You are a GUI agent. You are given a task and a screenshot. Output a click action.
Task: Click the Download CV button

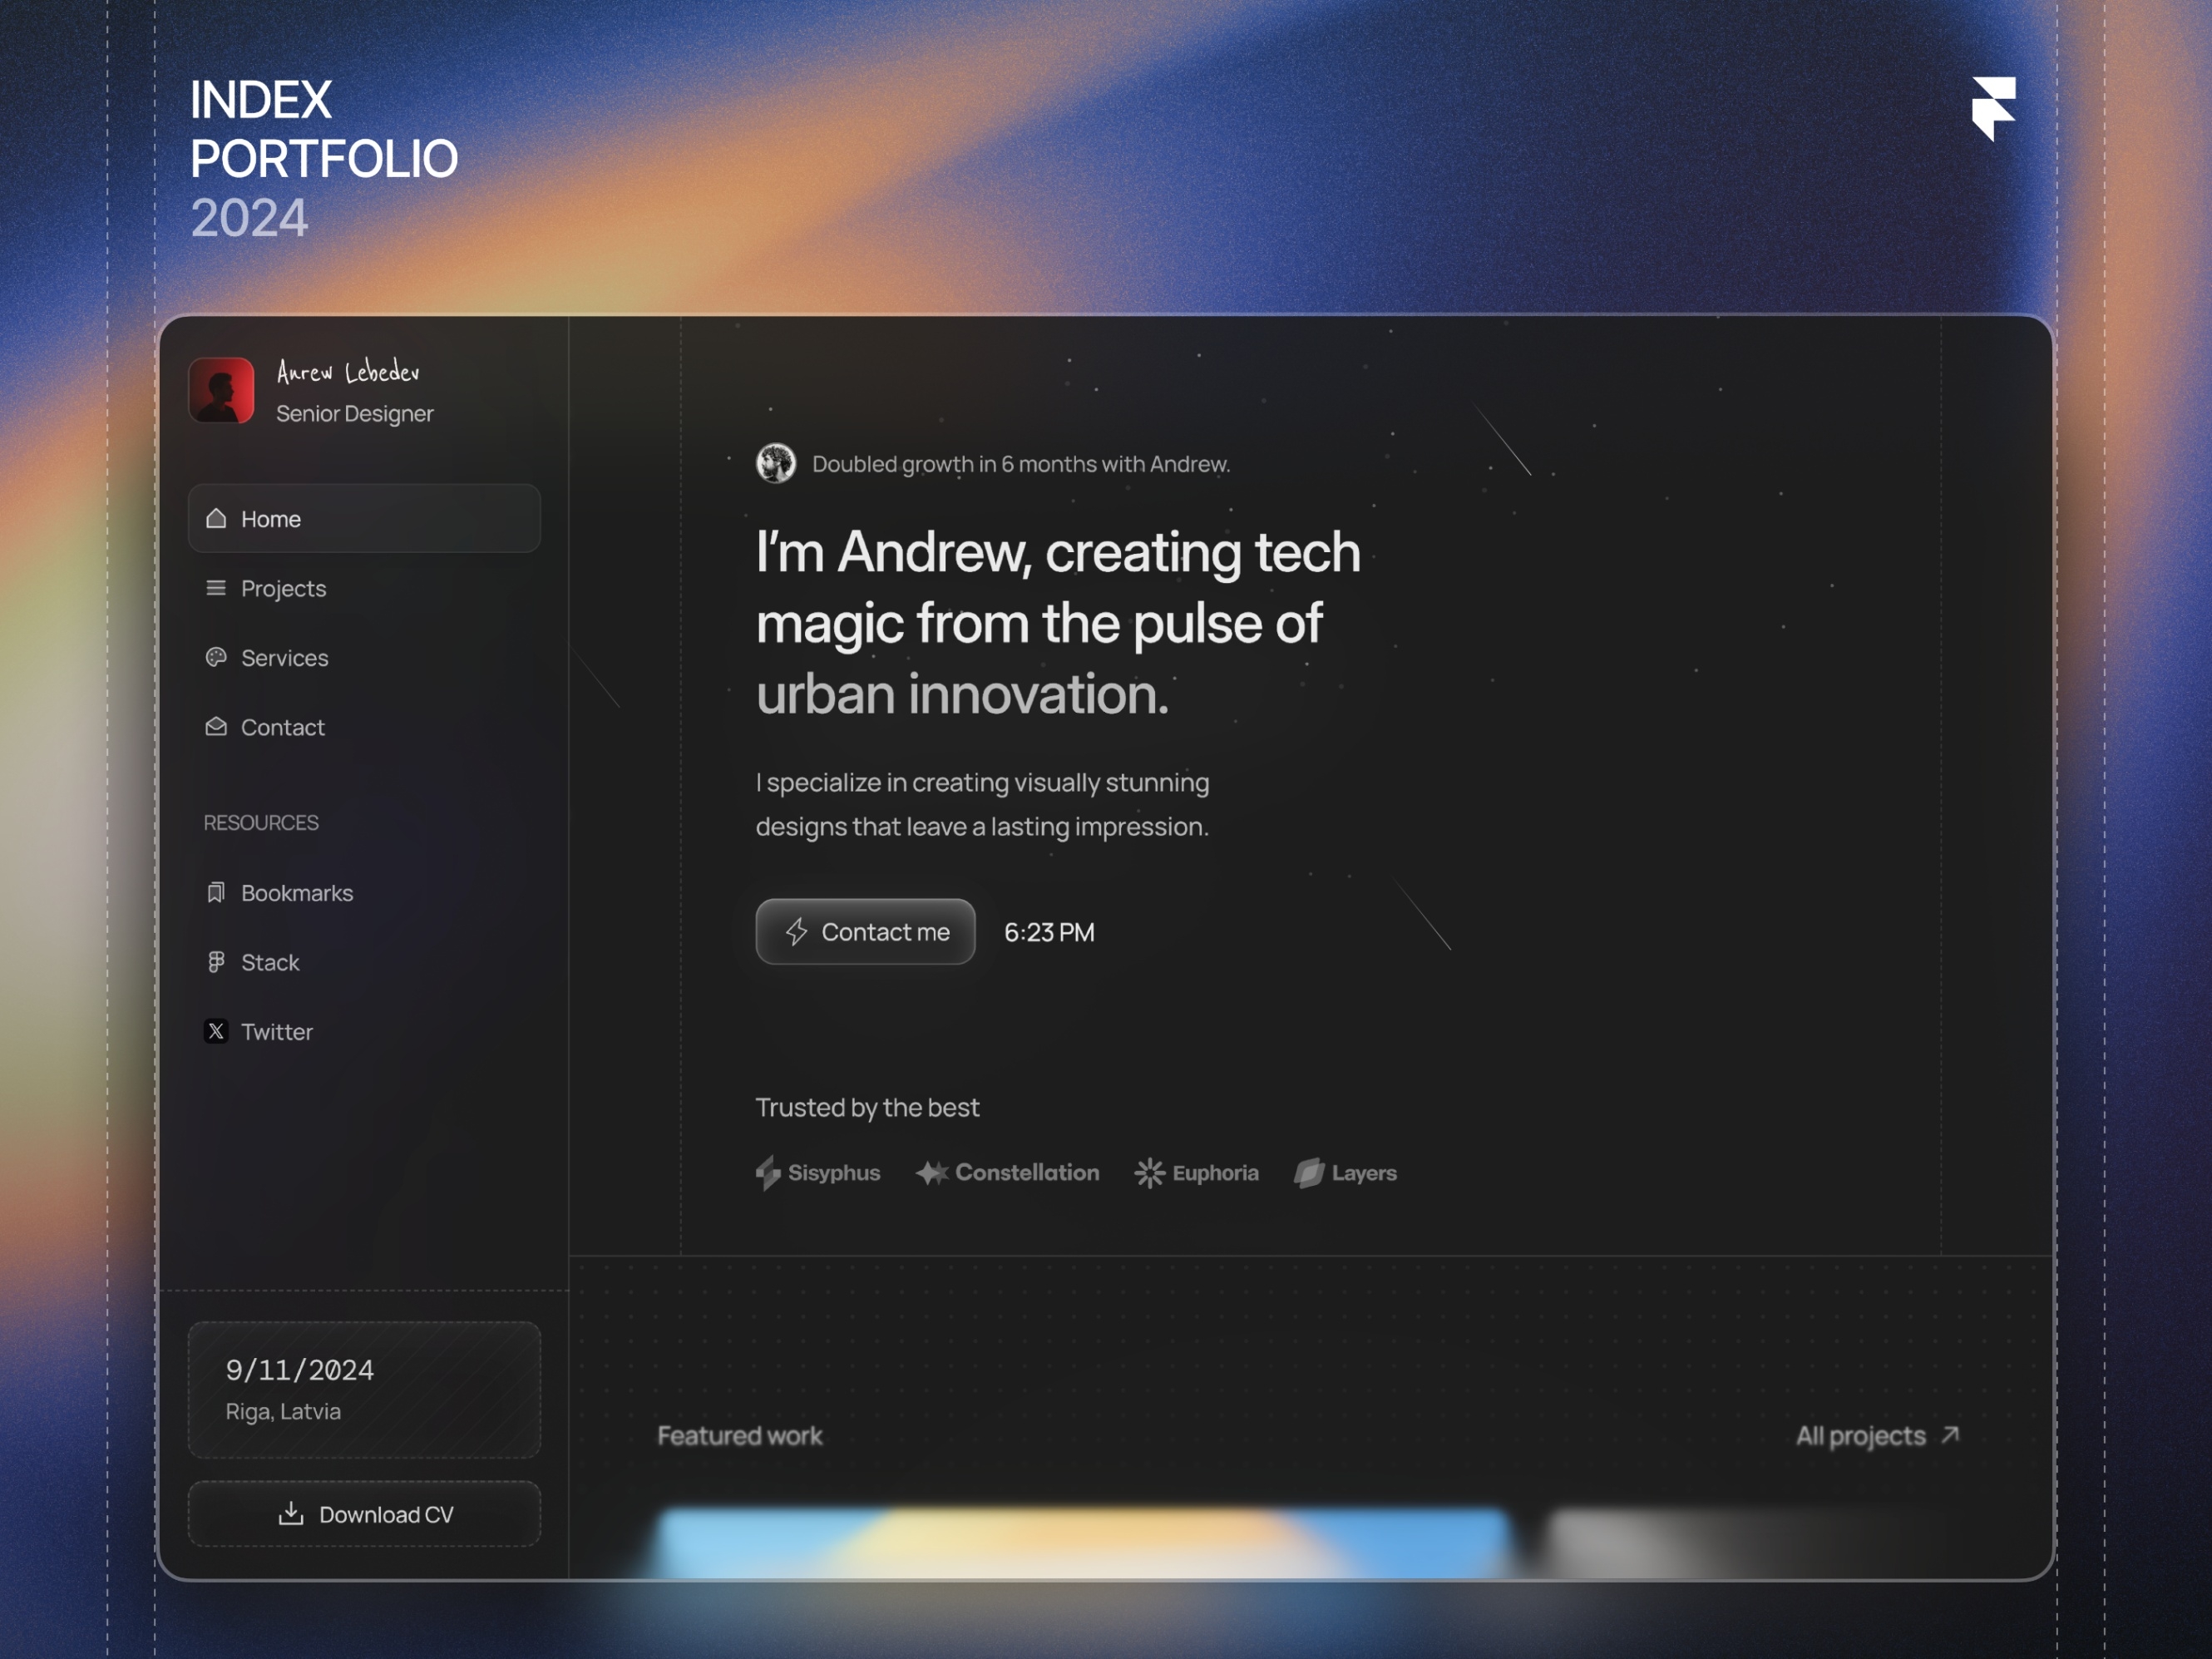[364, 1514]
